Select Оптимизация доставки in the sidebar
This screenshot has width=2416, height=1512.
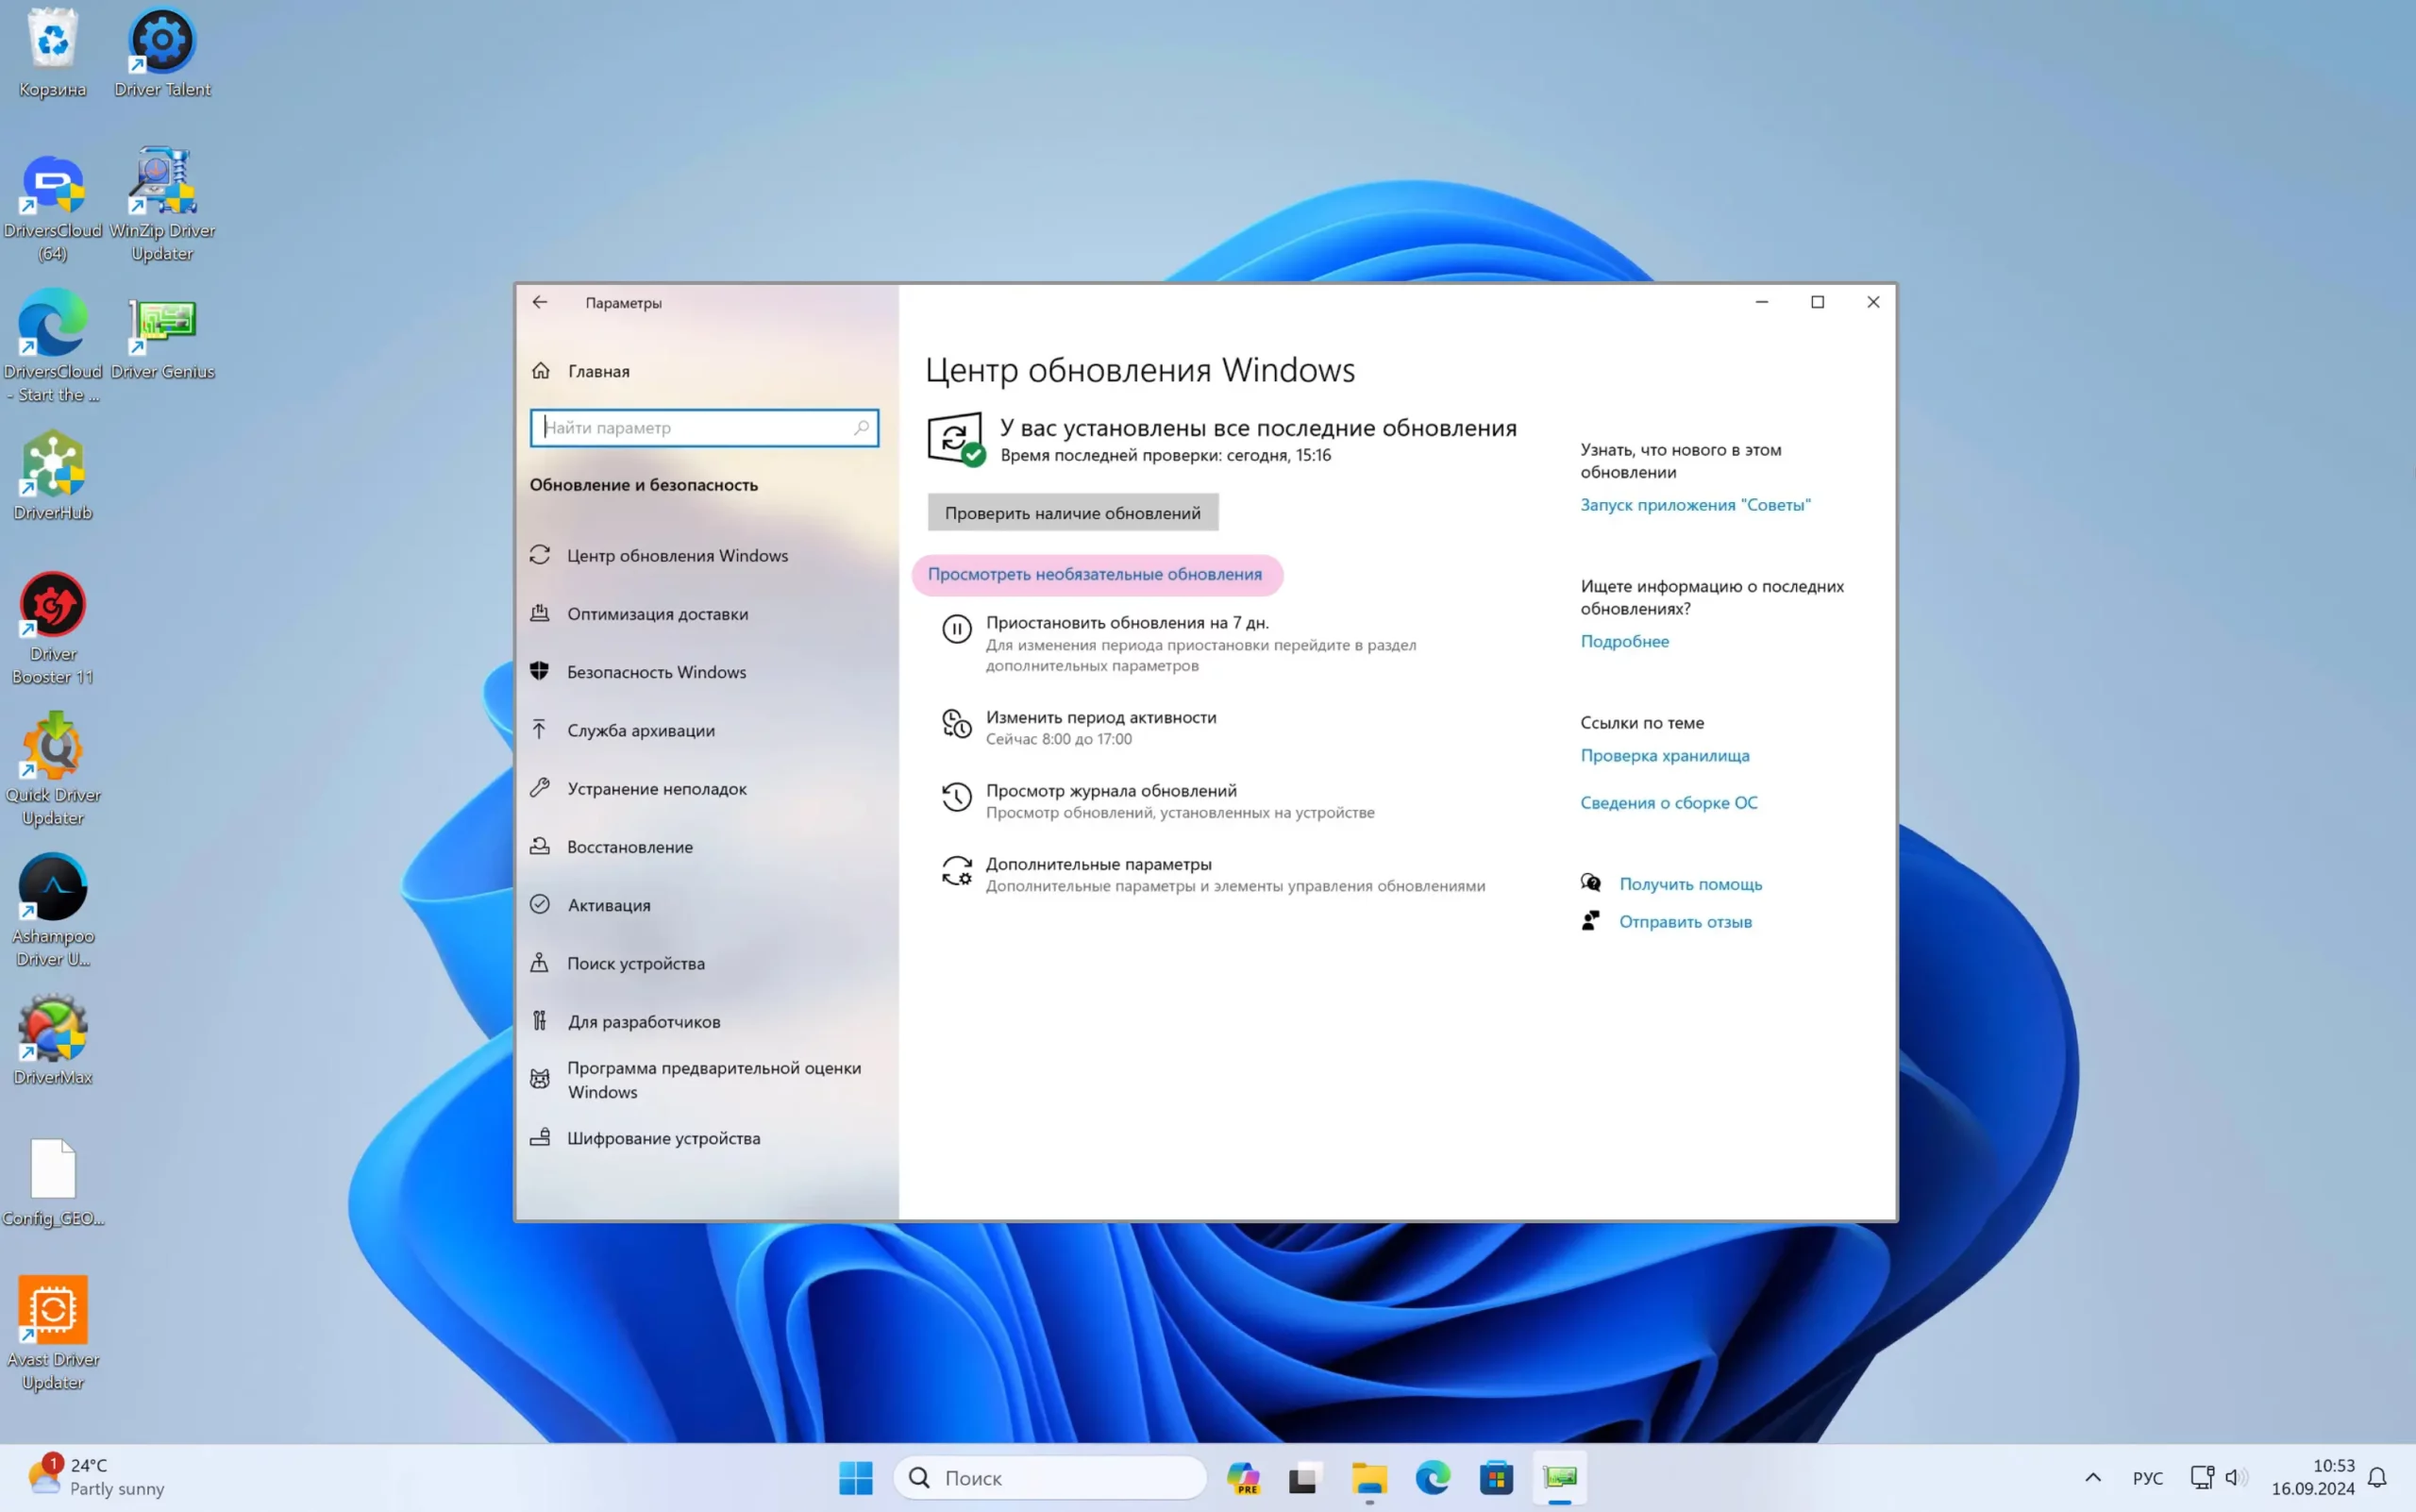point(657,614)
